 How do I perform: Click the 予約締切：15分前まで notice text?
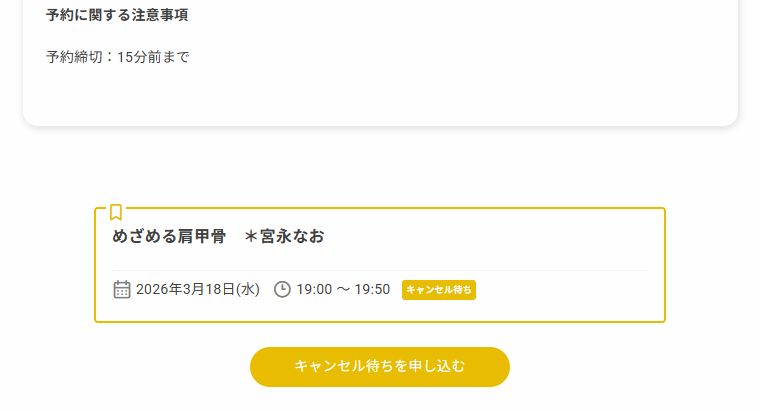tap(117, 57)
